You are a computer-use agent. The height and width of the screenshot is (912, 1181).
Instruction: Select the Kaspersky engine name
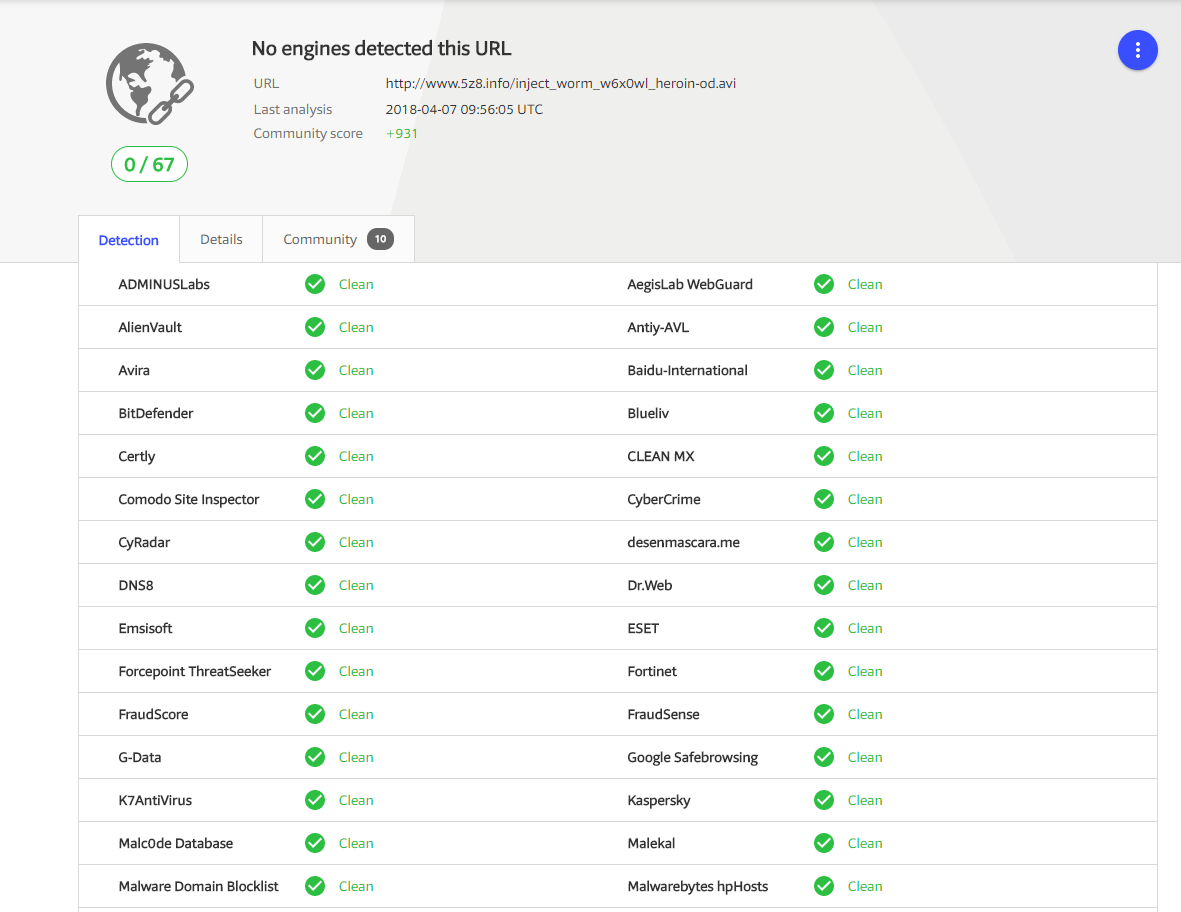[658, 801]
